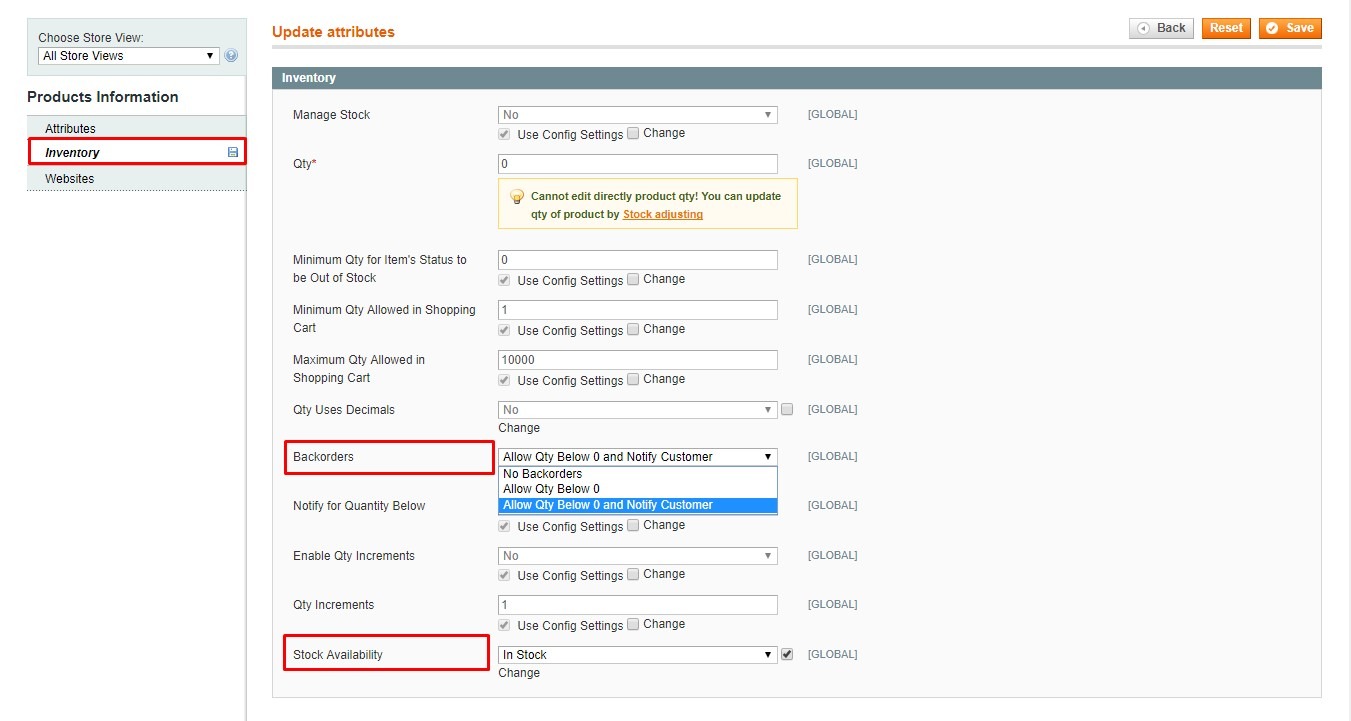The height and width of the screenshot is (721, 1351).
Task: Click the save icon on Inventory tab
Action: tap(233, 153)
